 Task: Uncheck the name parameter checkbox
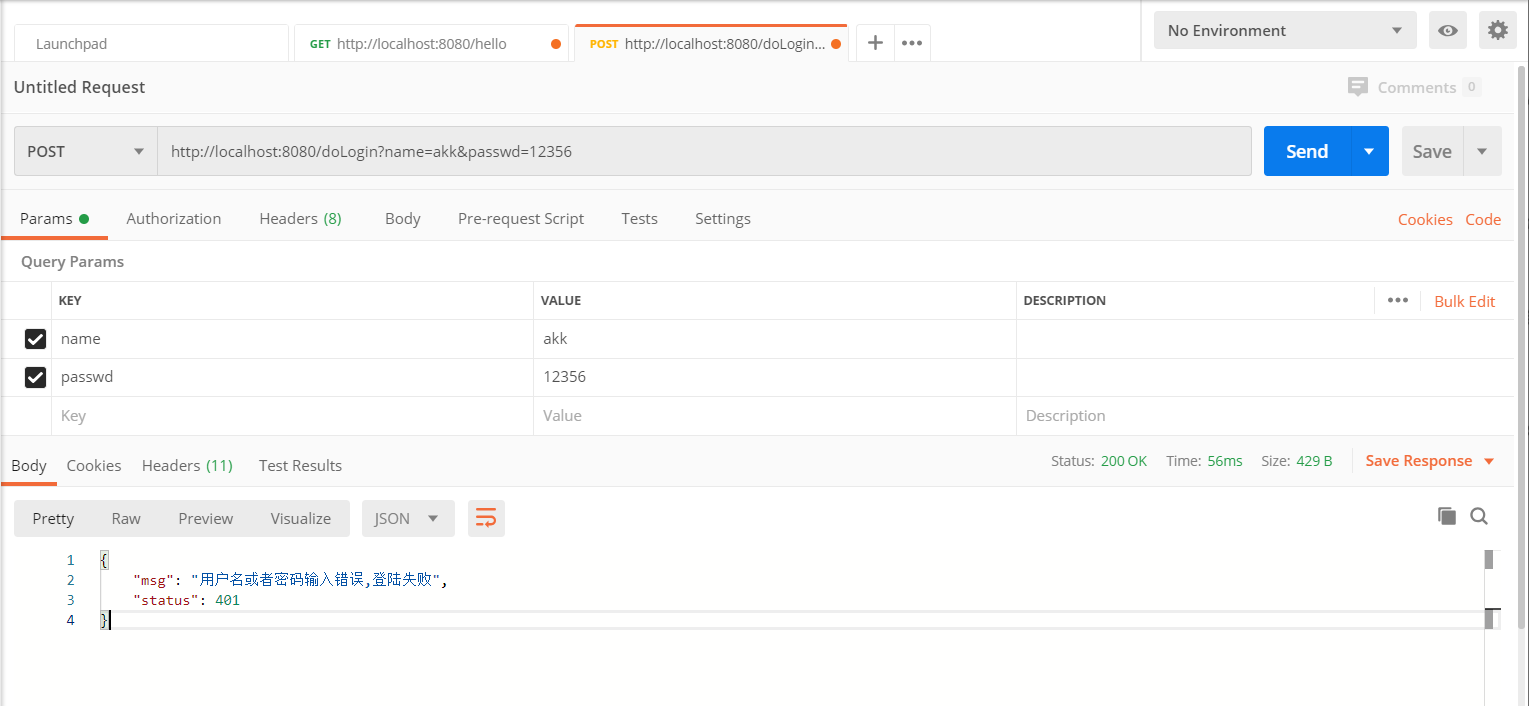coord(35,339)
